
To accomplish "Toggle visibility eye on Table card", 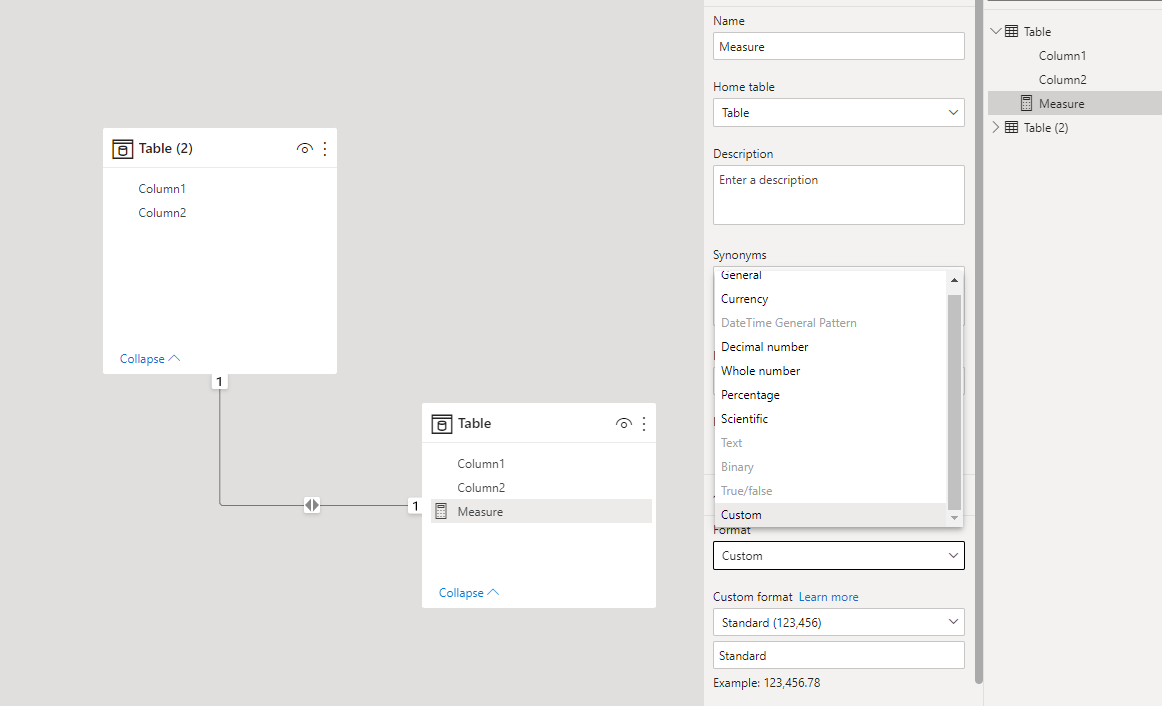I will [x=623, y=424].
